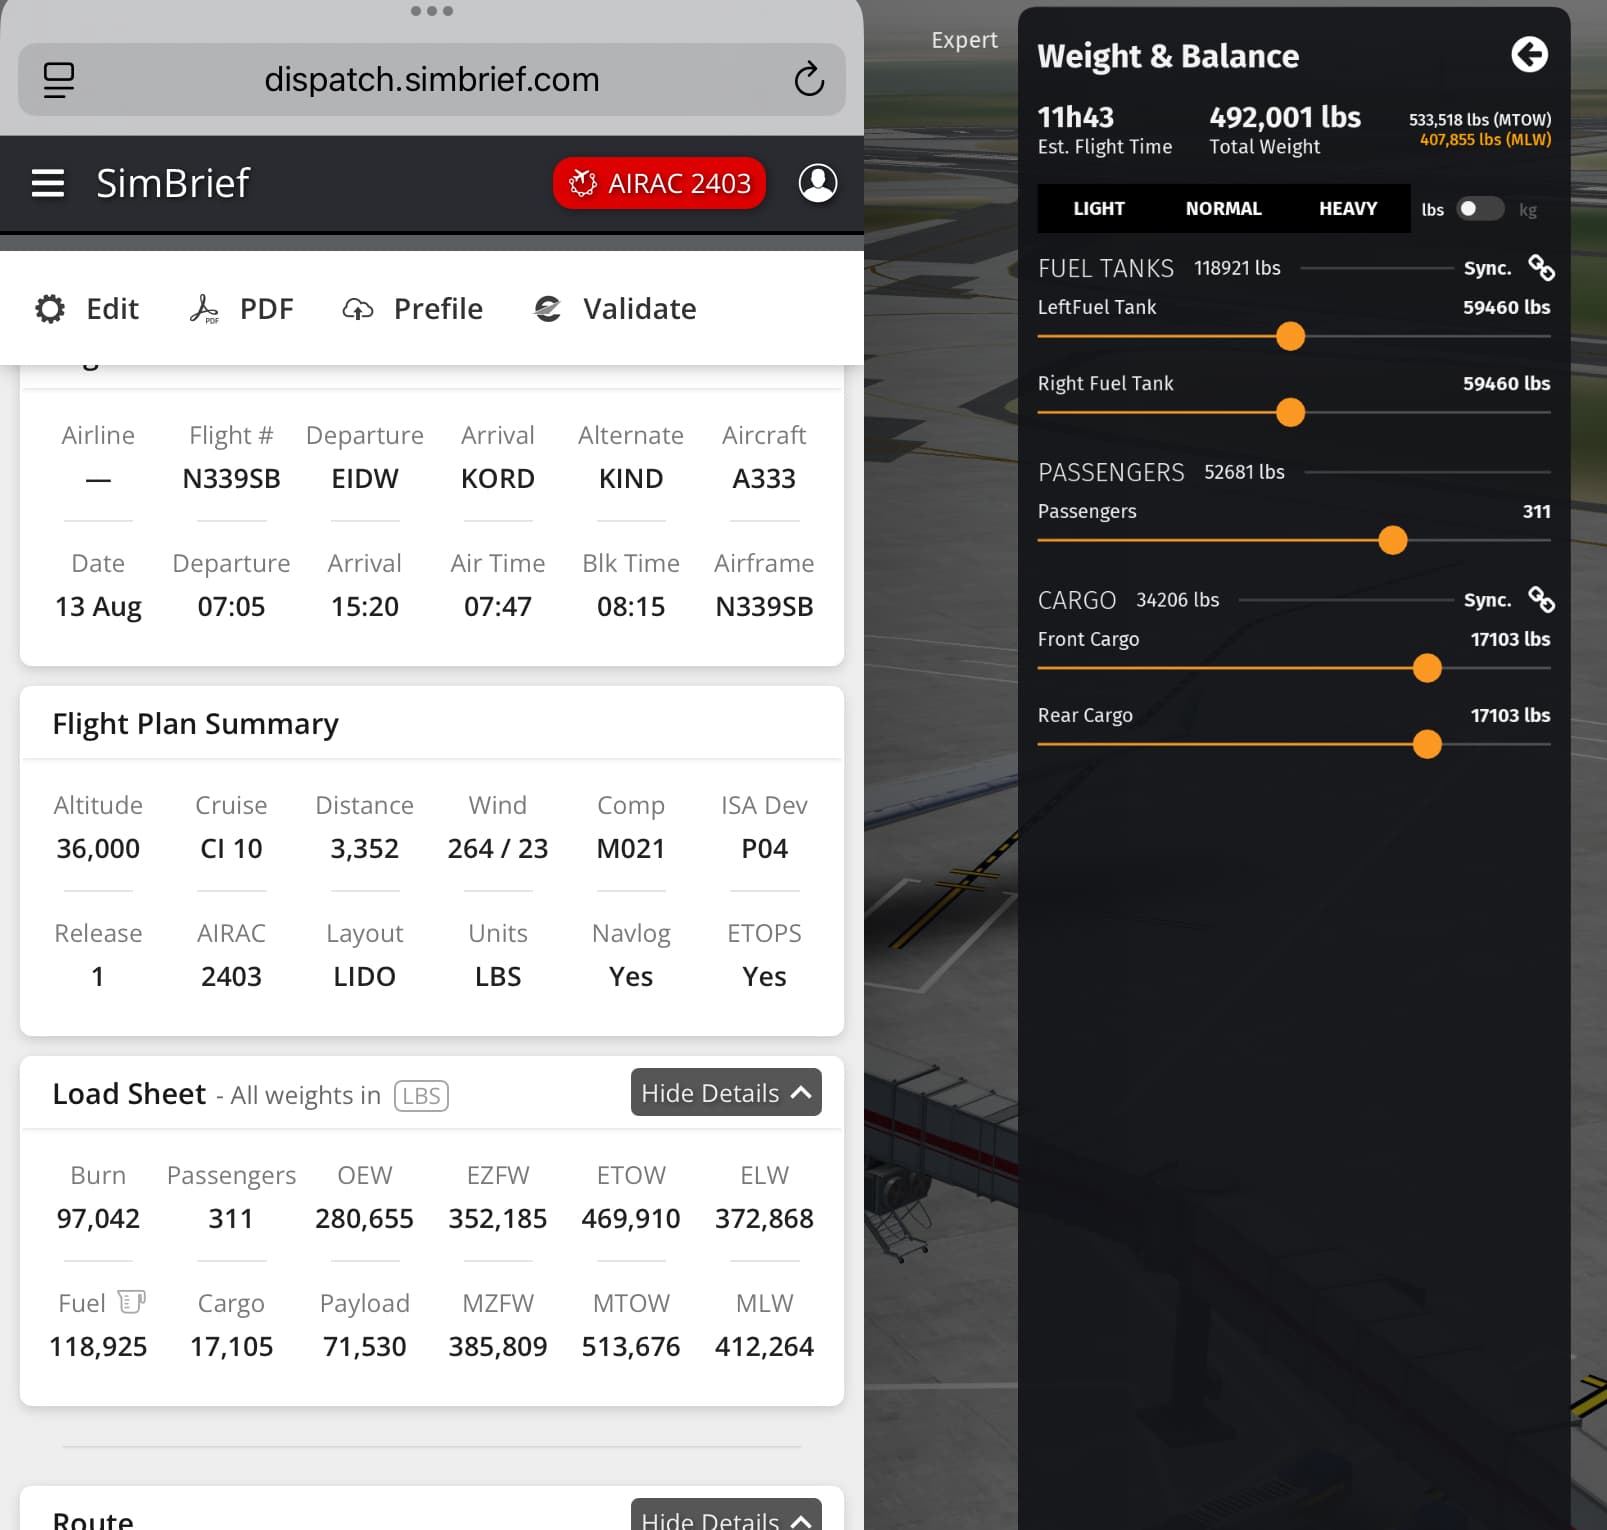
Task: Click the ETOW value 469,910
Action: pyautogui.click(x=631, y=1218)
